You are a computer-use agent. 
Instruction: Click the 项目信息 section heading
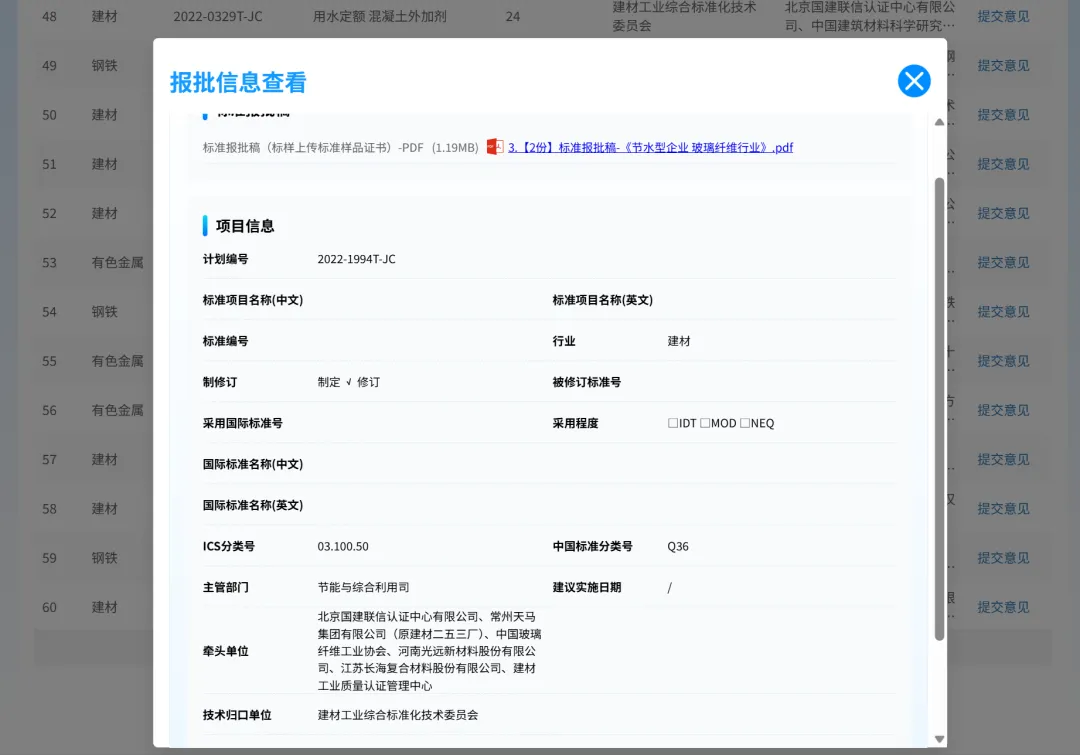pyautogui.click(x=245, y=226)
